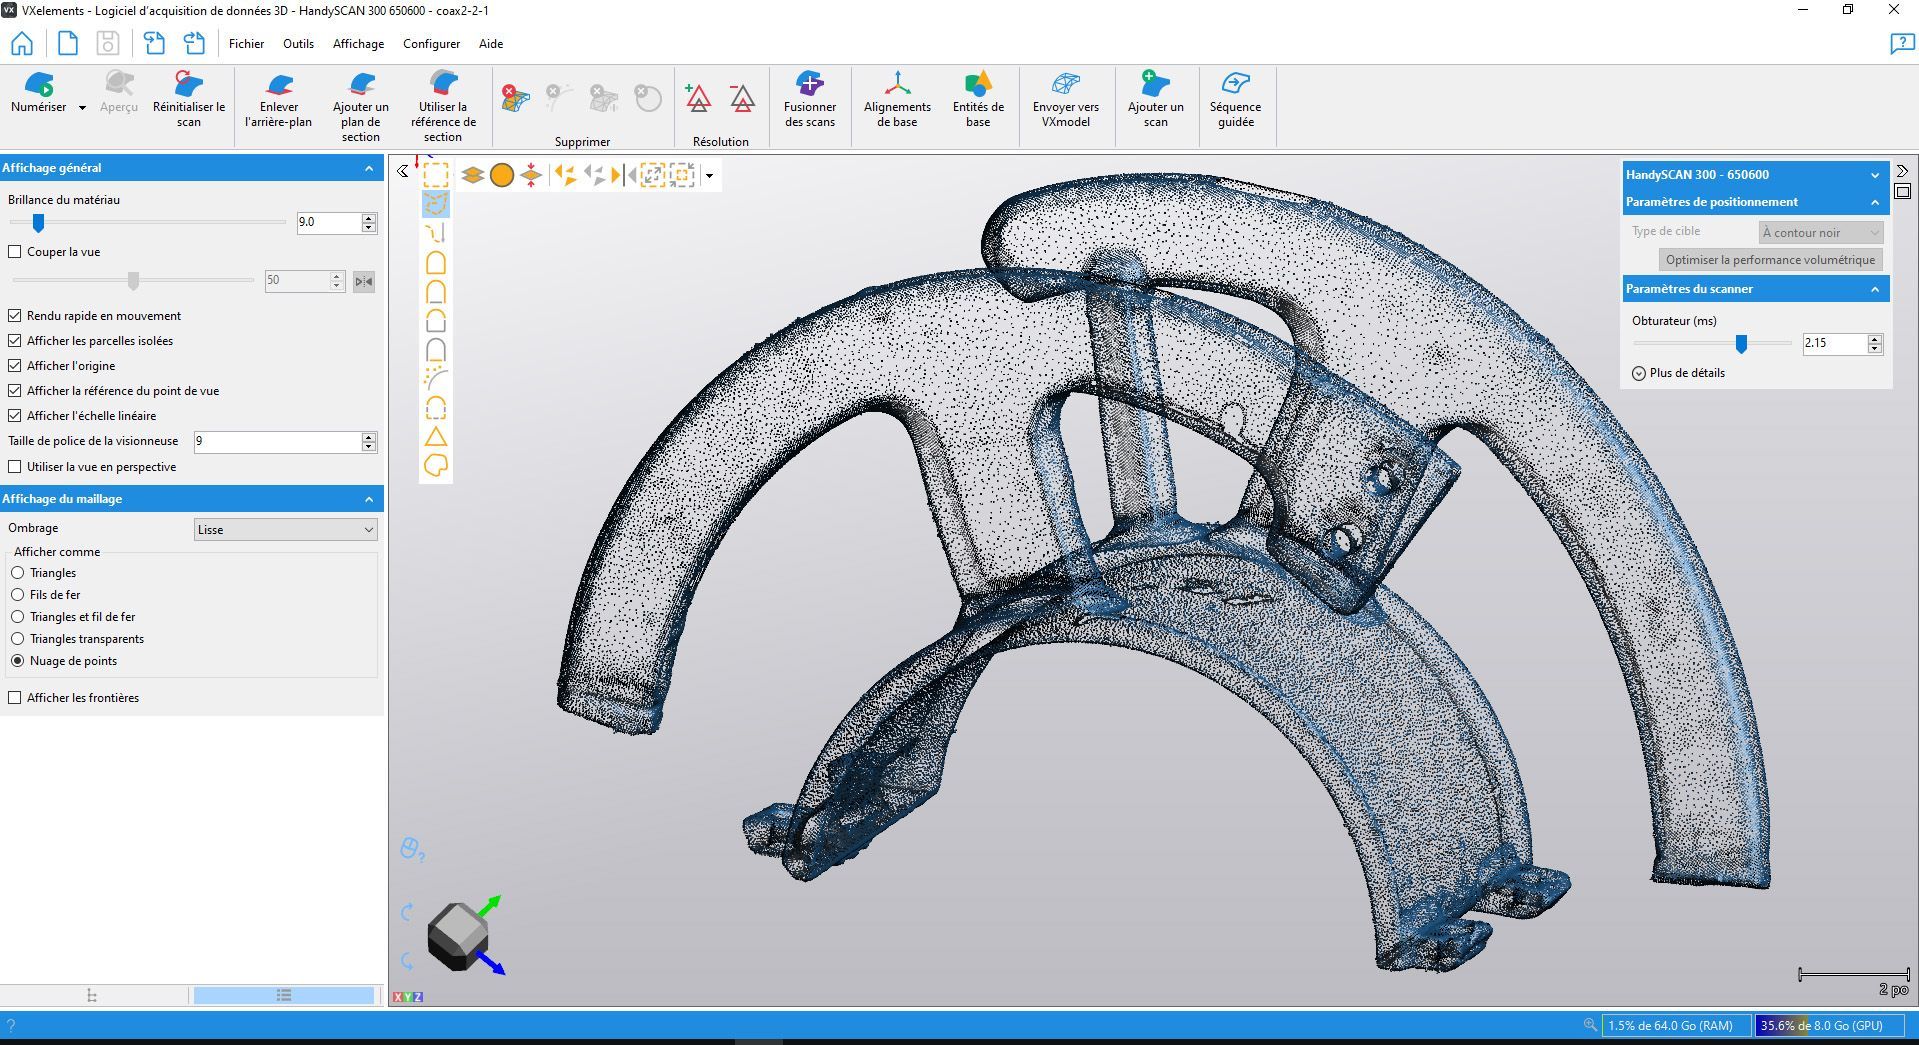Collapse the Paramètres du scanner section
The height and width of the screenshot is (1045, 1919).
tap(1874, 289)
